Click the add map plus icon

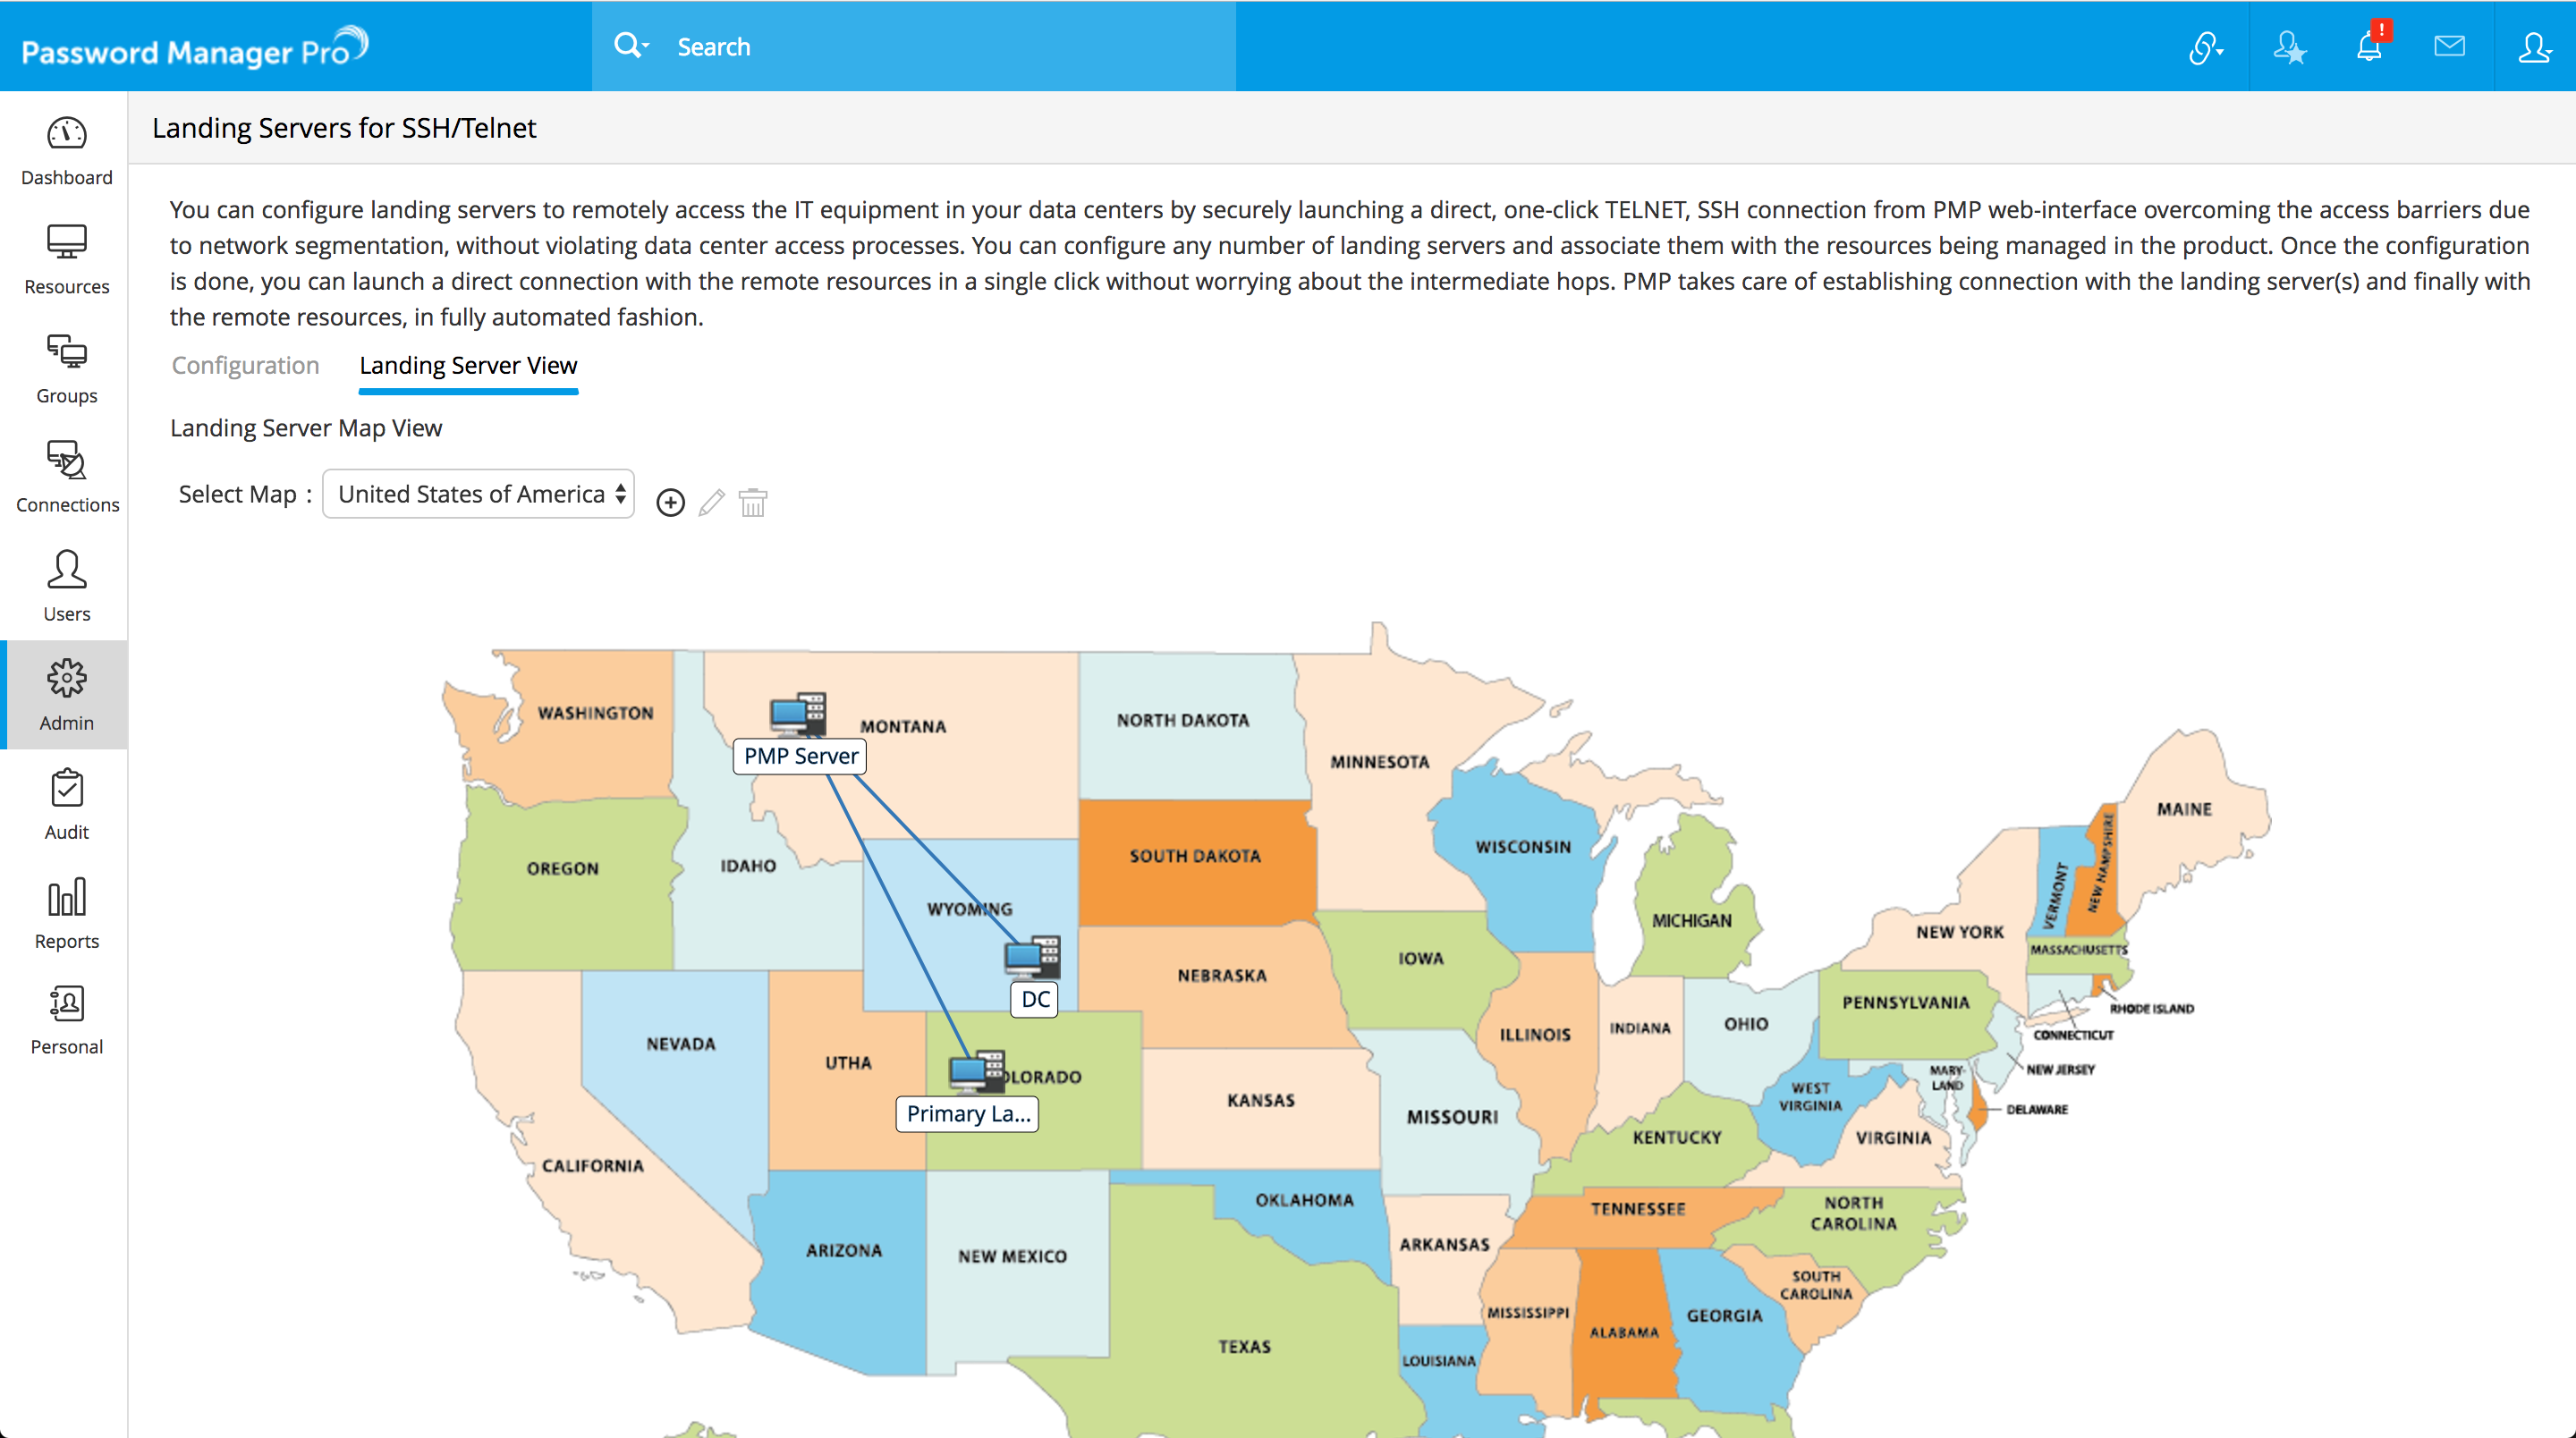point(670,502)
